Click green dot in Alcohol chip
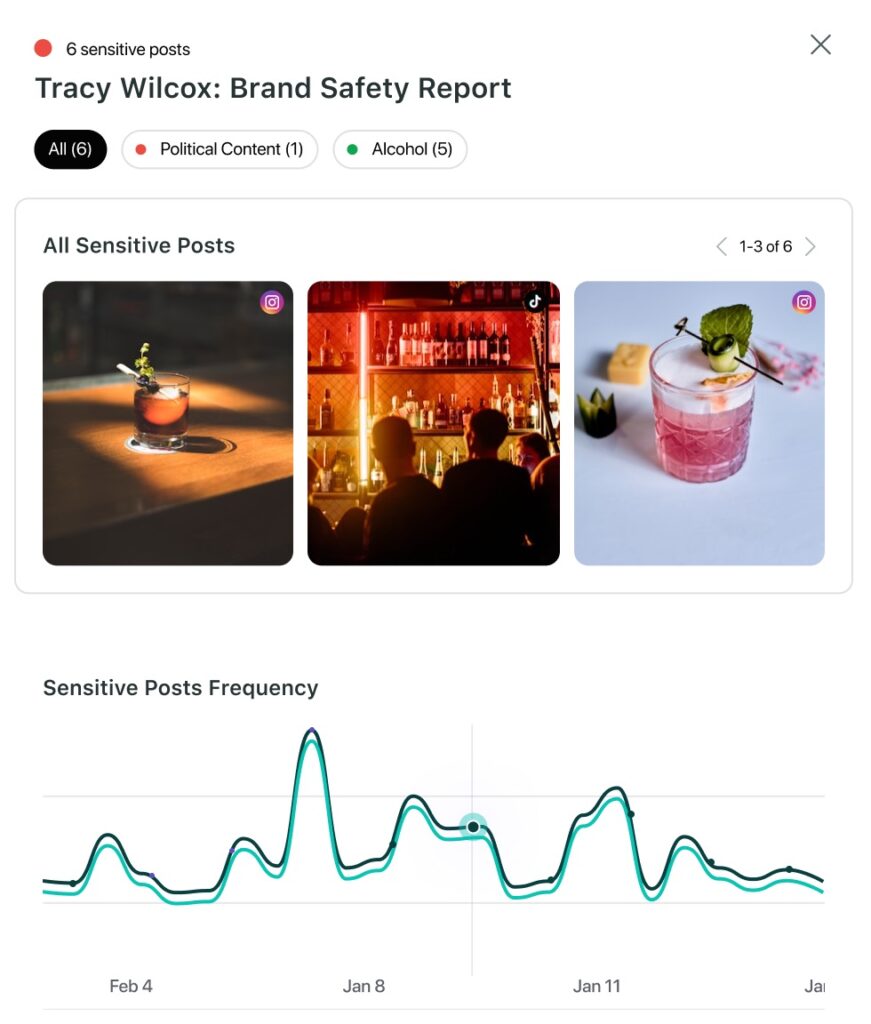The width and height of the screenshot is (871, 1024). click(x=353, y=150)
